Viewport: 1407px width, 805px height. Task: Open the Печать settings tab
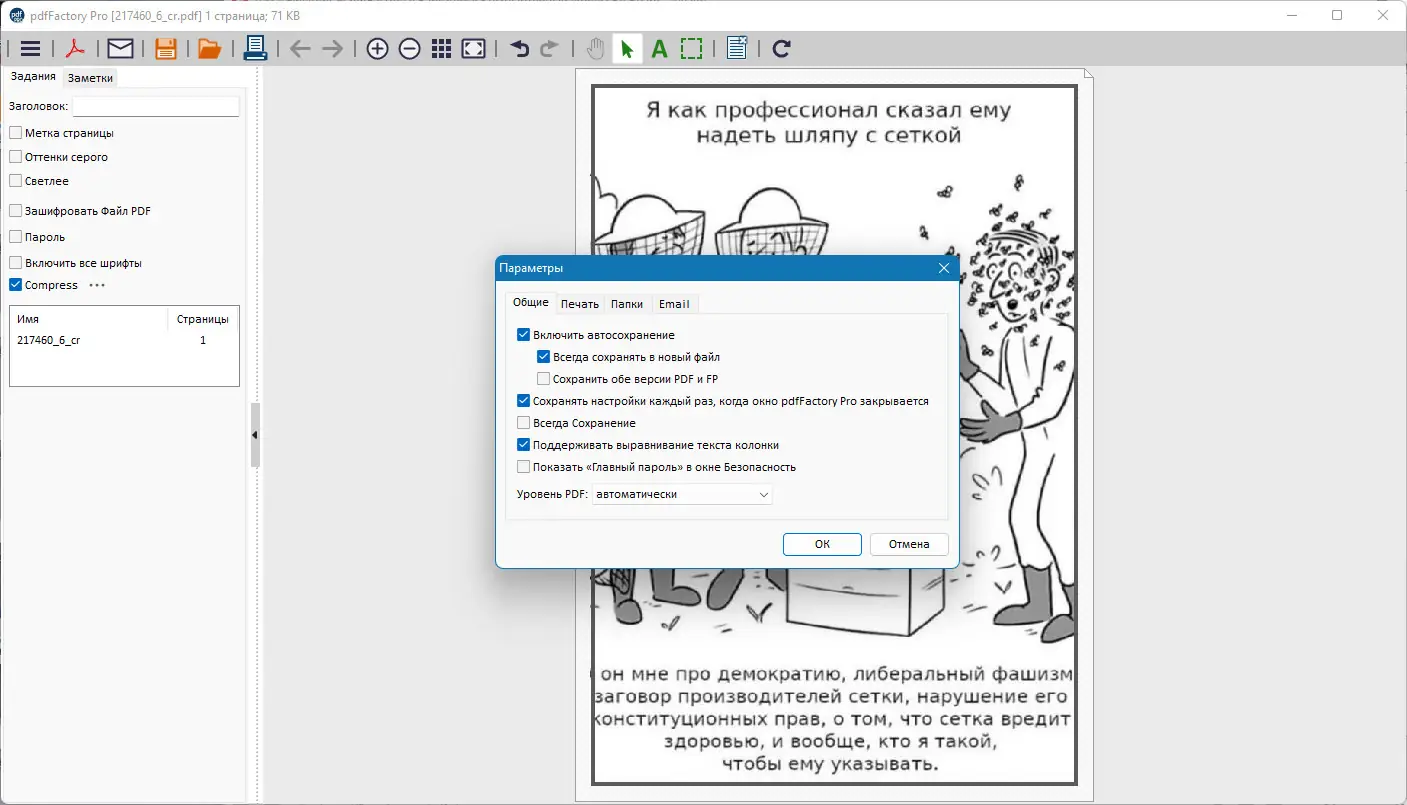580,304
